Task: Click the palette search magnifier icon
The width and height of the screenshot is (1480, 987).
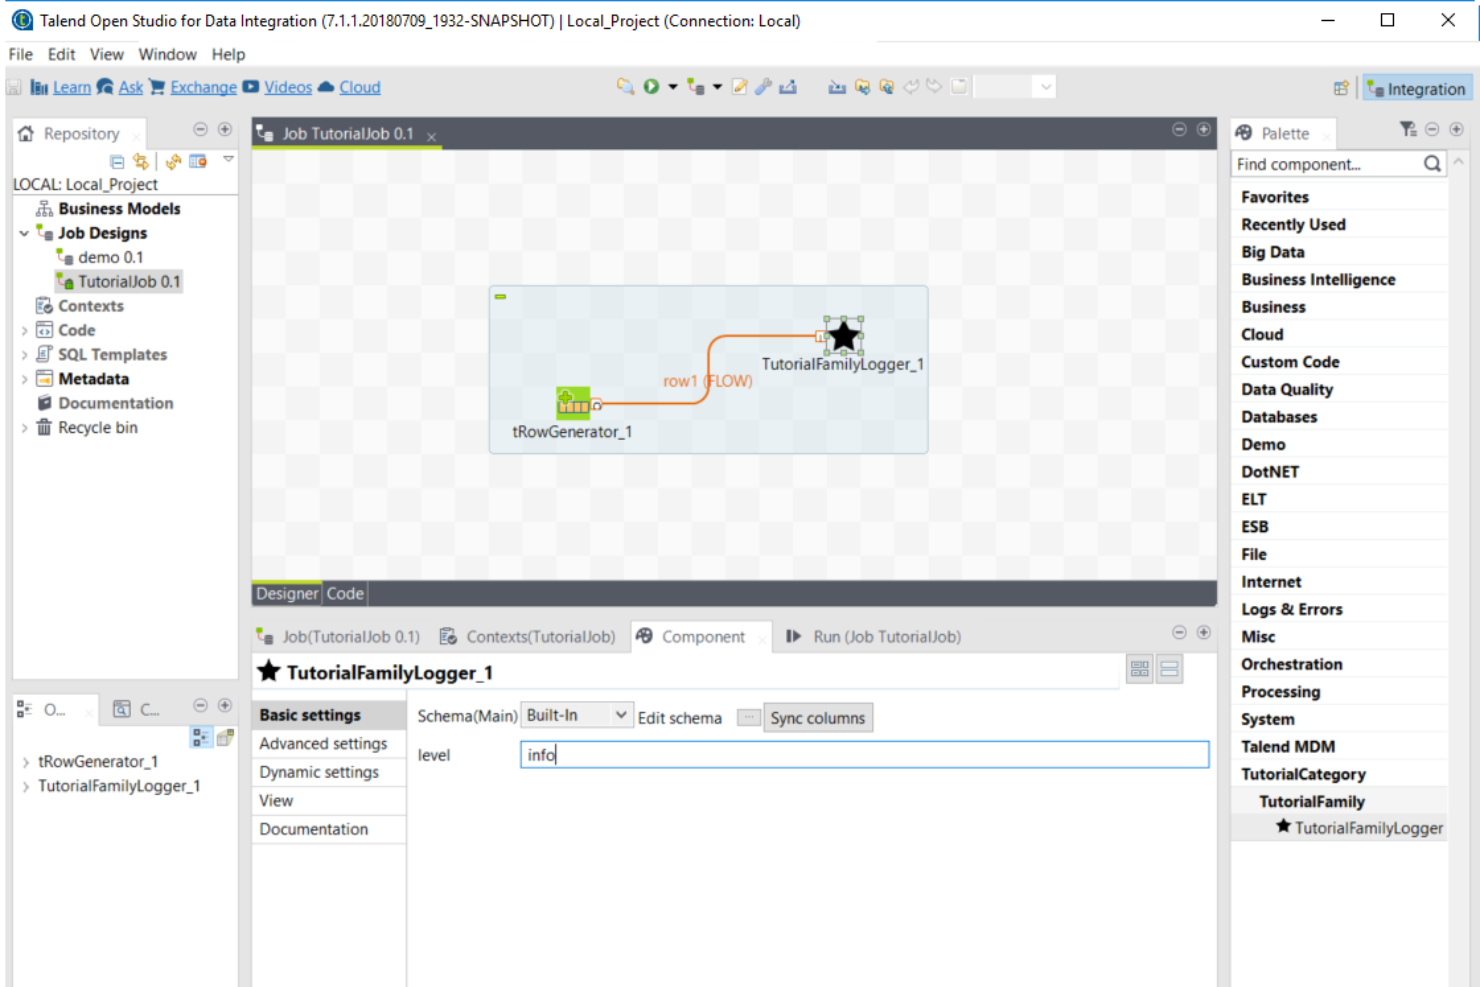Action: [x=1432, y=163]
